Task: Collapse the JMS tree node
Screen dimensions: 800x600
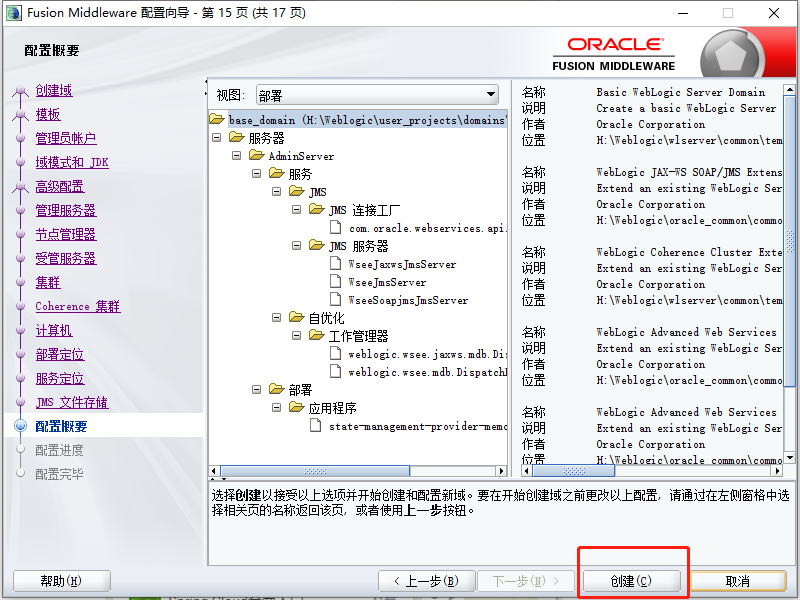Action: tap(277, 191)
